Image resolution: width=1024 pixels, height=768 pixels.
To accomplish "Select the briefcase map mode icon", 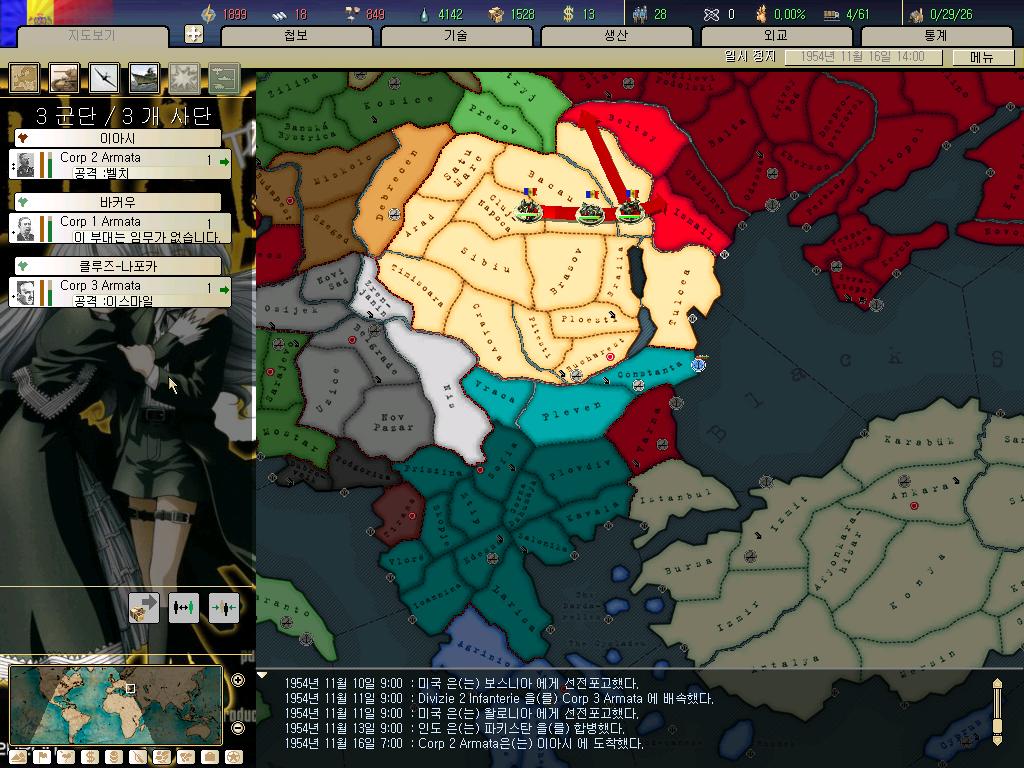I will 210,757.
